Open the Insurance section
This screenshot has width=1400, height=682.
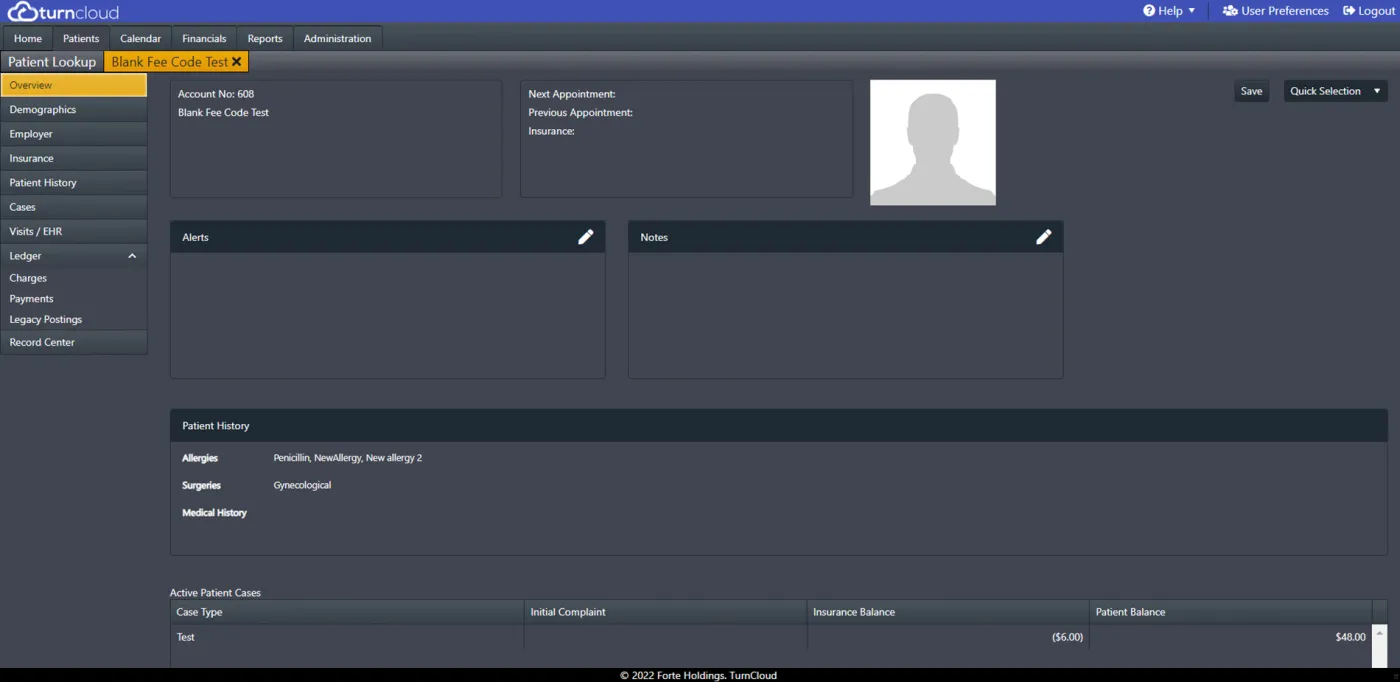tap(74, 158)
